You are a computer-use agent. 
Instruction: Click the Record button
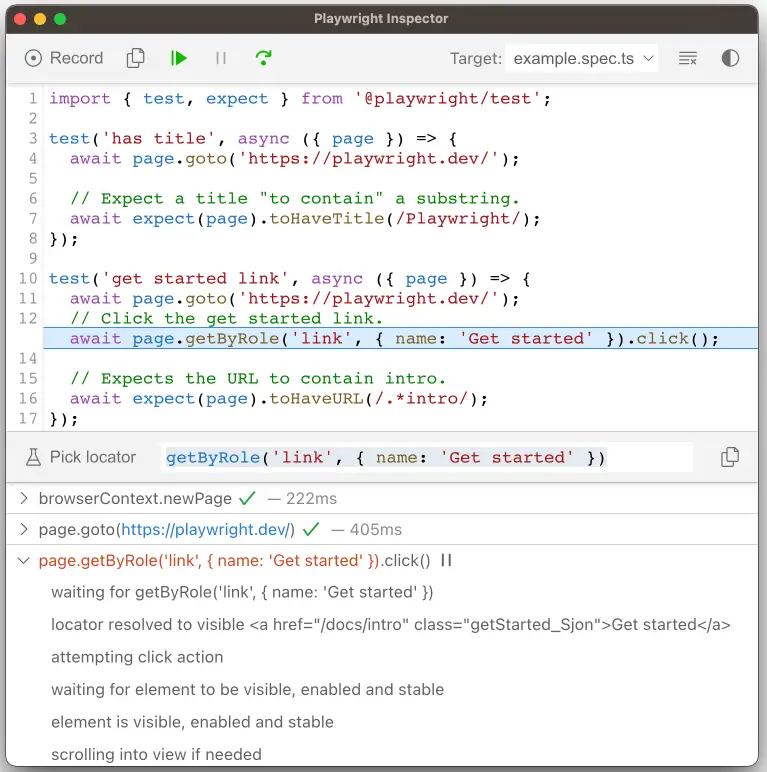[64, 58]
